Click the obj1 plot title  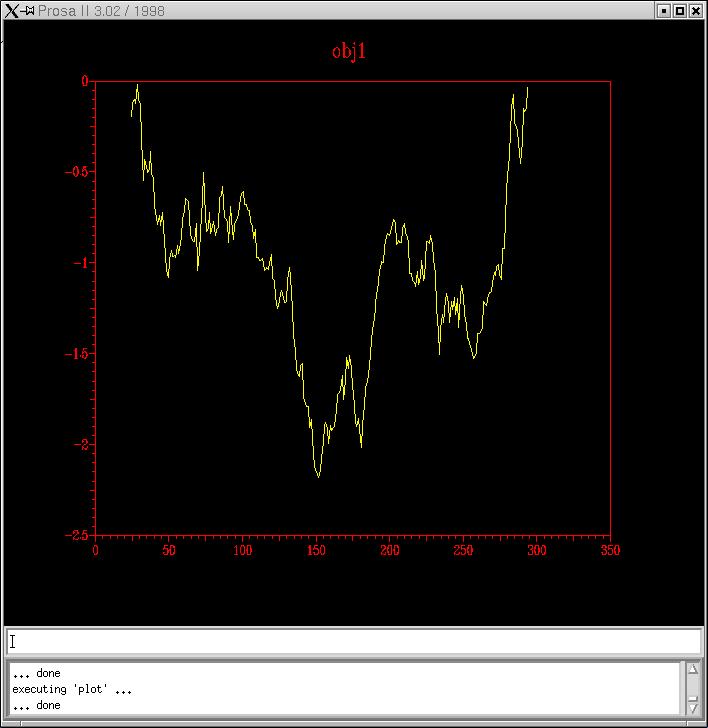point(349,51)
